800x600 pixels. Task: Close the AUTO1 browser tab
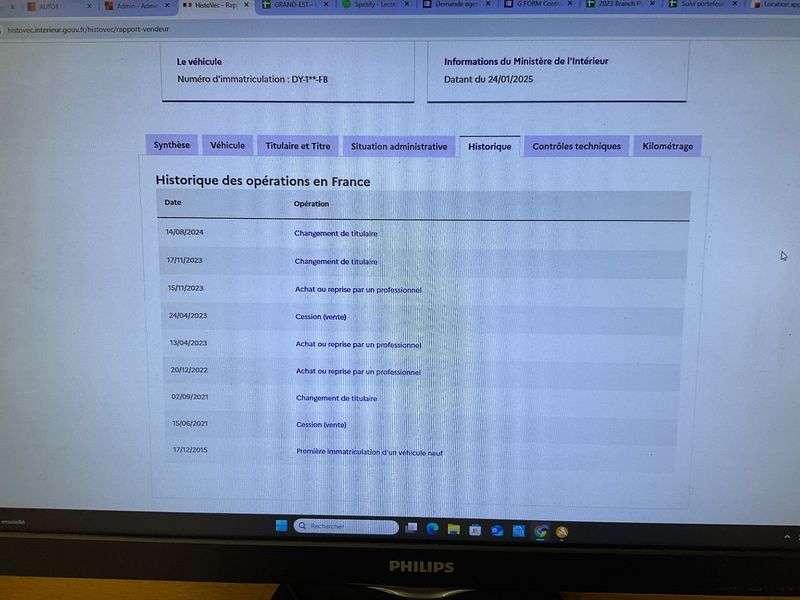point(89,6)
